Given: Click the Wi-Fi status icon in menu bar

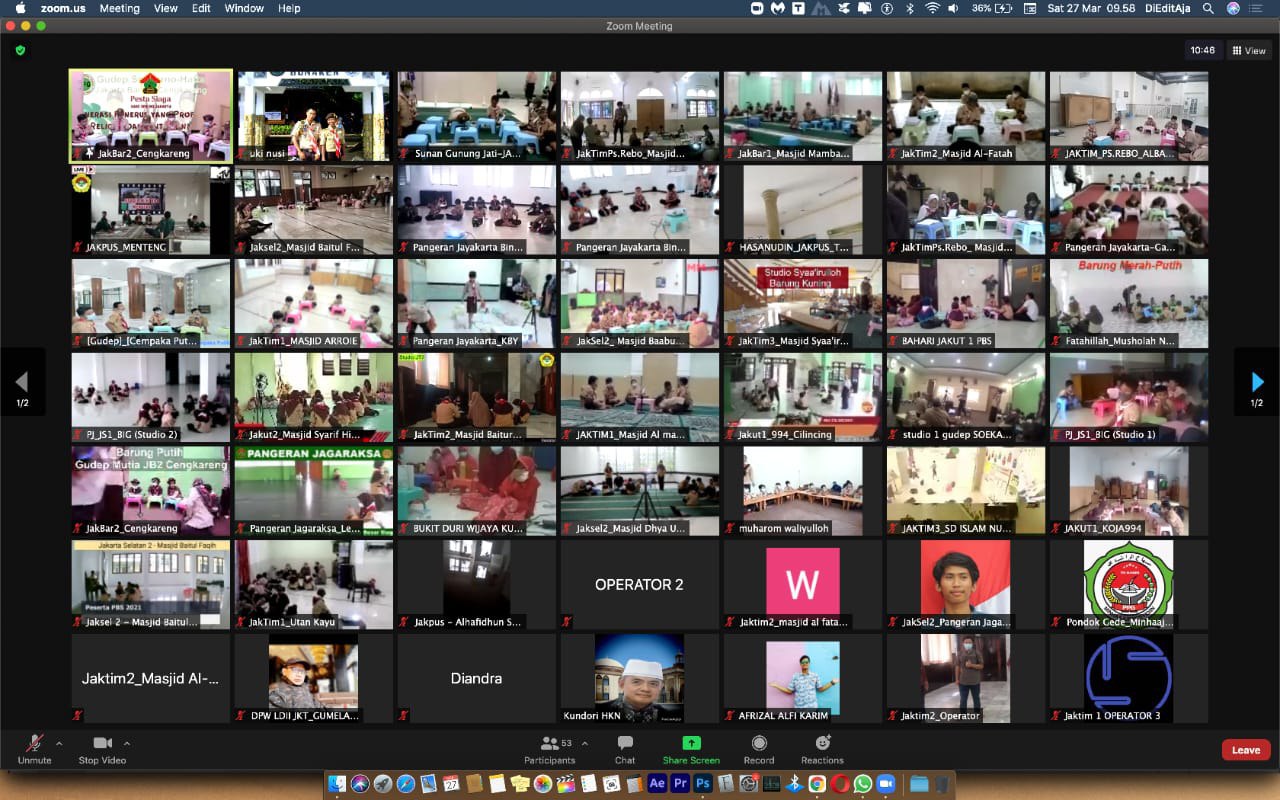Looking at the screenshot, I should [x=932, y=8].
